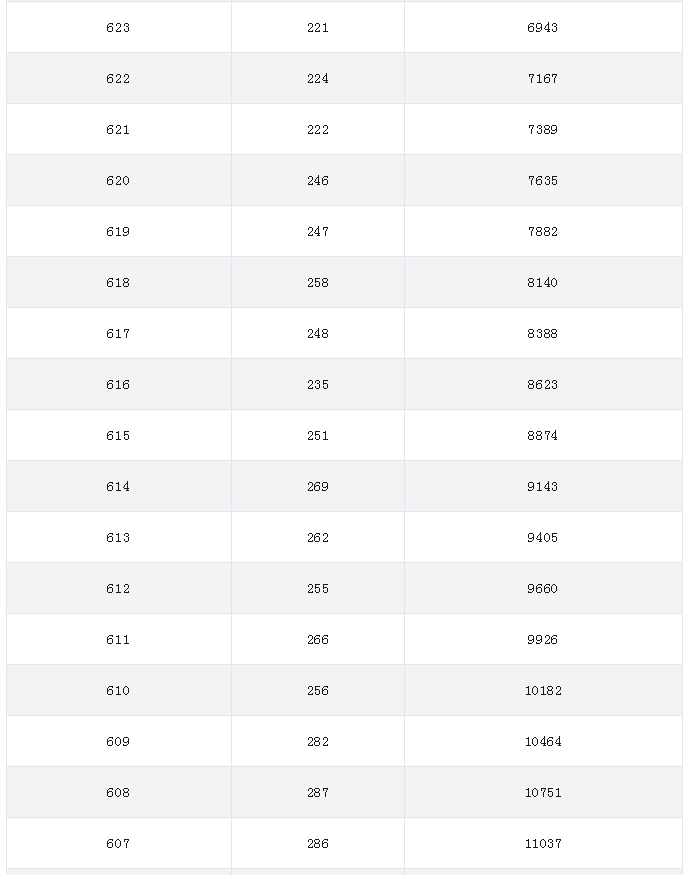The image size is (688, 875).
Task: Click the cumulative value 10182
Action: (543, 690)
